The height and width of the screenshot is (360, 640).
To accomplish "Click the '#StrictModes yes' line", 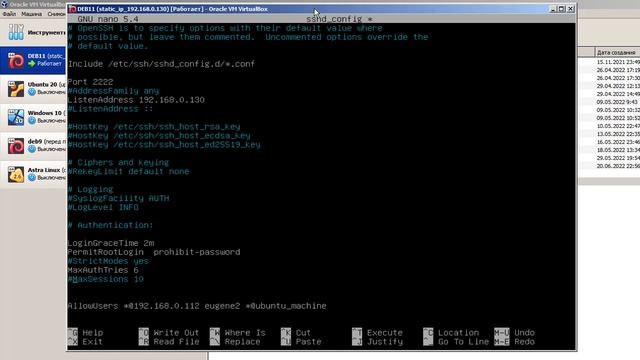I will coord(108,261).
